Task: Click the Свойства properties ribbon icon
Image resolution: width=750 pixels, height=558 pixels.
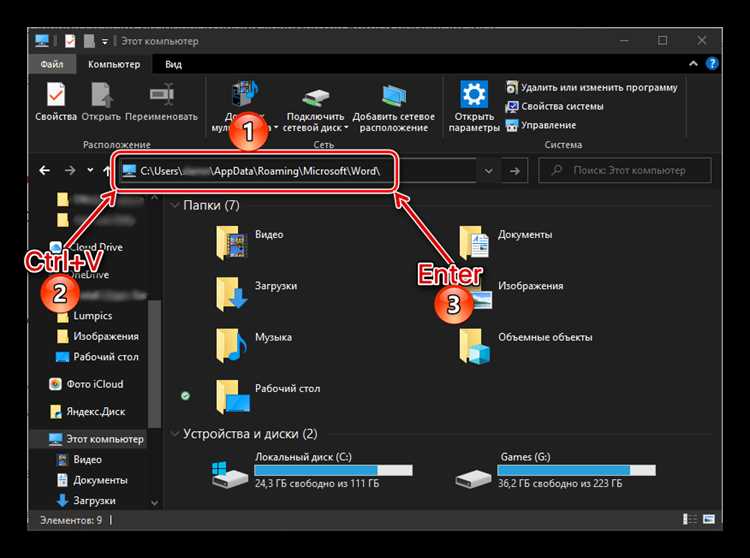Action: point(56,95)
